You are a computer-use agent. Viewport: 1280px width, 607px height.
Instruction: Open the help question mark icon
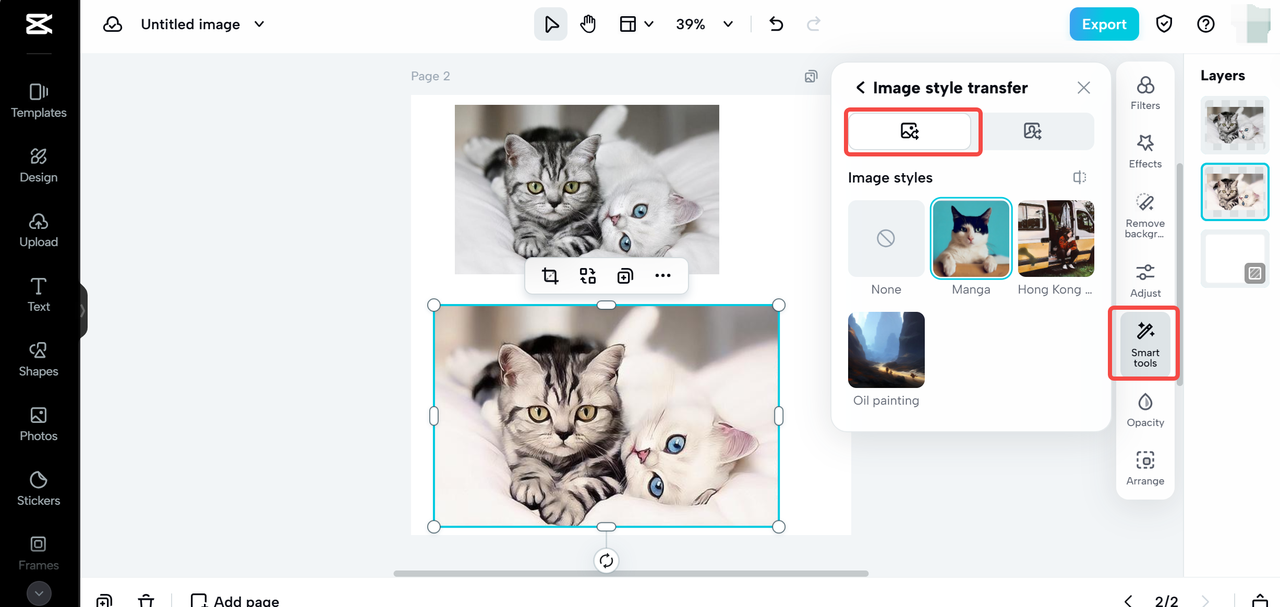tap(1206, 24)
